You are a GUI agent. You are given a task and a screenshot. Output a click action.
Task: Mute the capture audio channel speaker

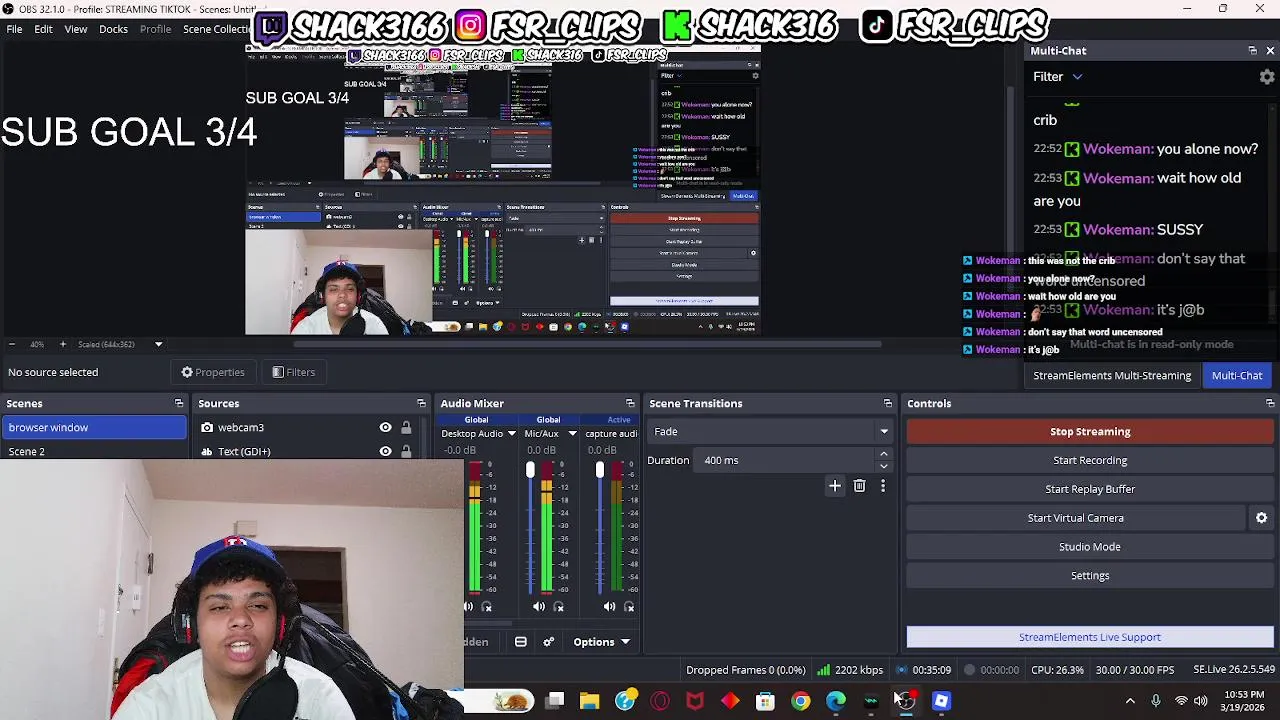(x=609, y=607)
